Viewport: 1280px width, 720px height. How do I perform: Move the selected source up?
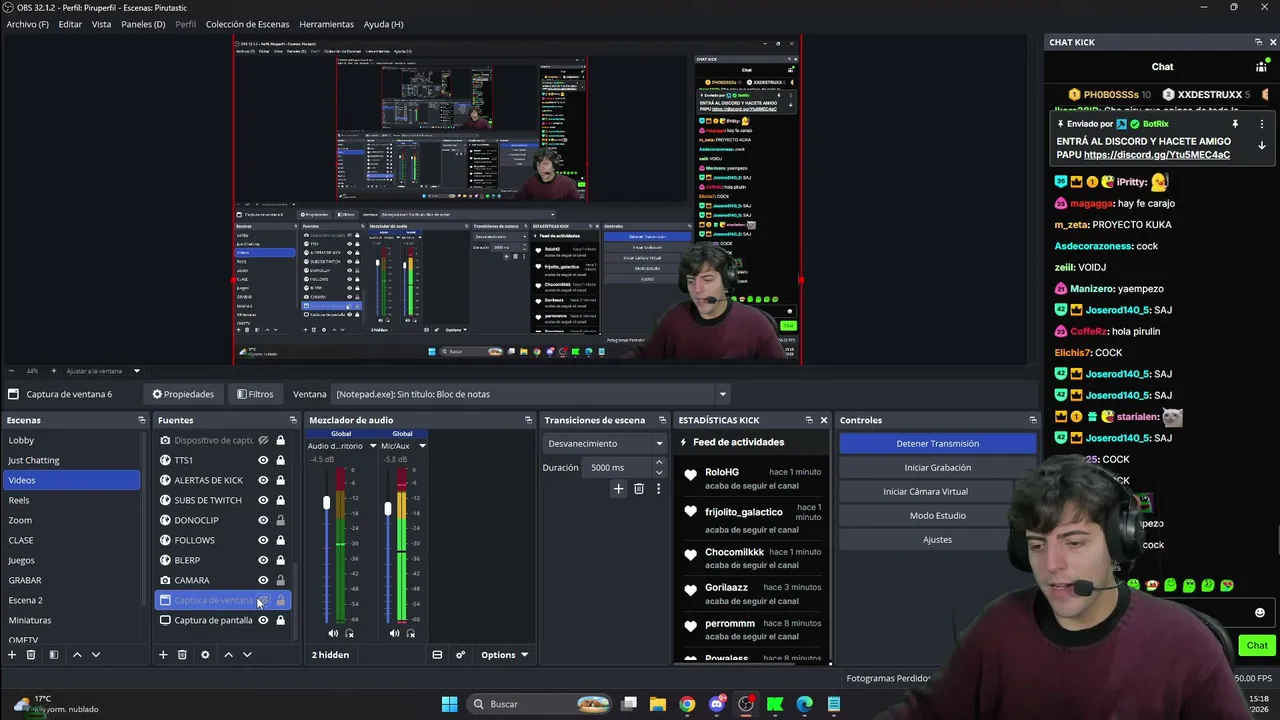(x=228, y=655)
